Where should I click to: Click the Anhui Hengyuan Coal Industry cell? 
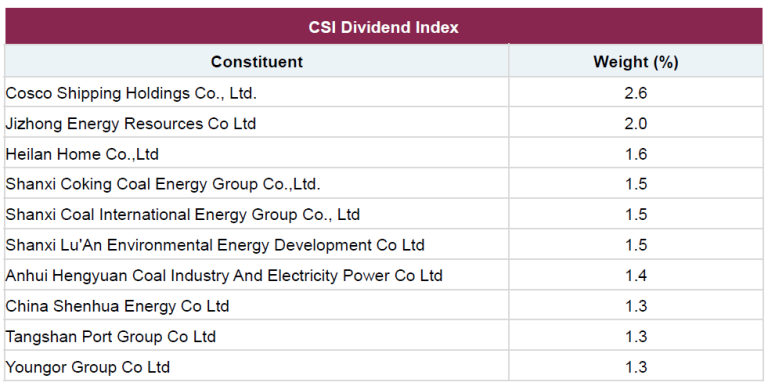[x=257, y=275]
